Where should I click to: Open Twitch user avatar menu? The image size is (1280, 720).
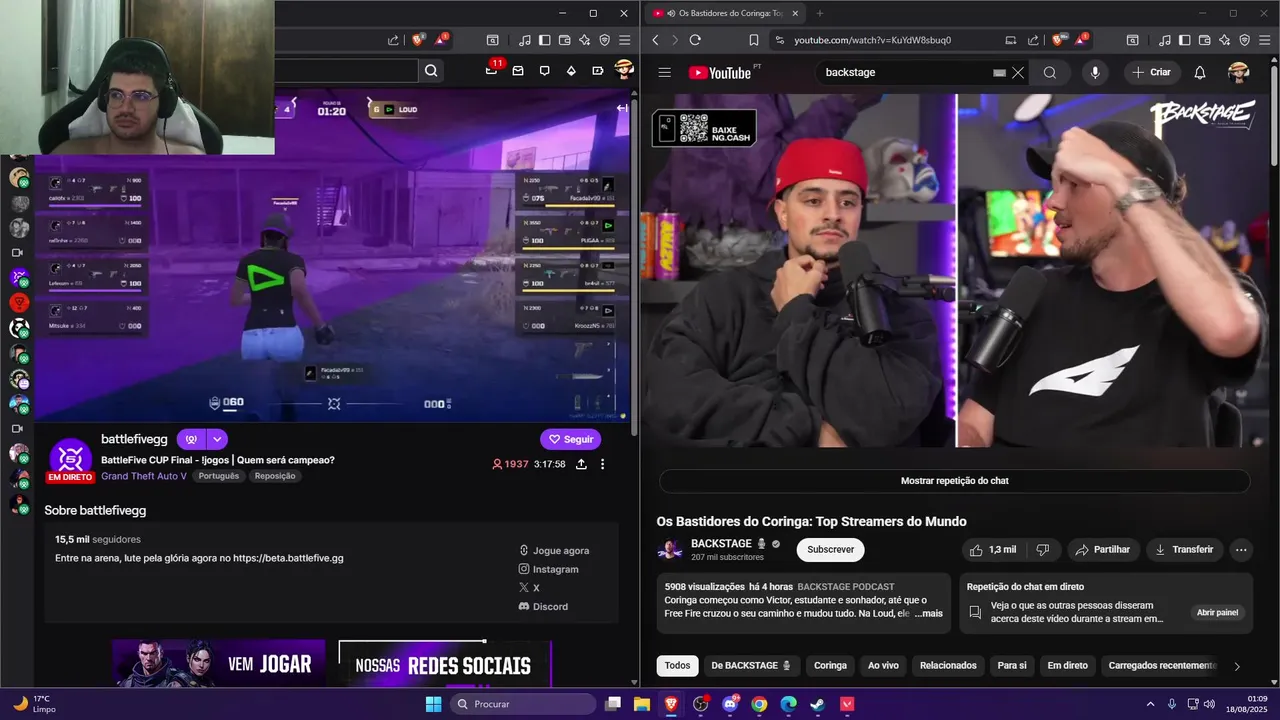coord(624,70)
